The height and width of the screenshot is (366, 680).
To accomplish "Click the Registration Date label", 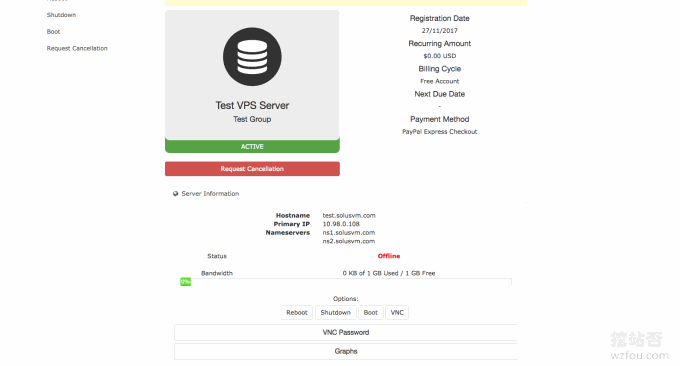I will 439,18.
